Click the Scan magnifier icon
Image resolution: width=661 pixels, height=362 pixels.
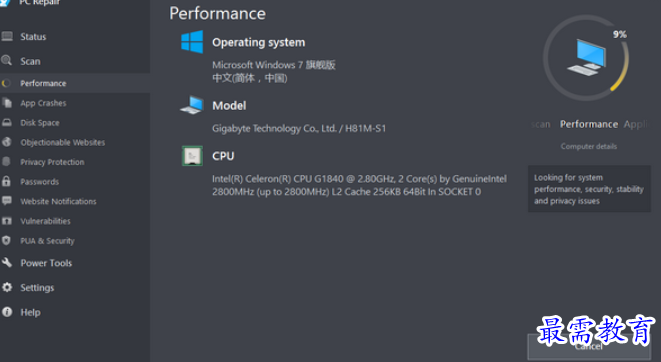pos(6,61)
